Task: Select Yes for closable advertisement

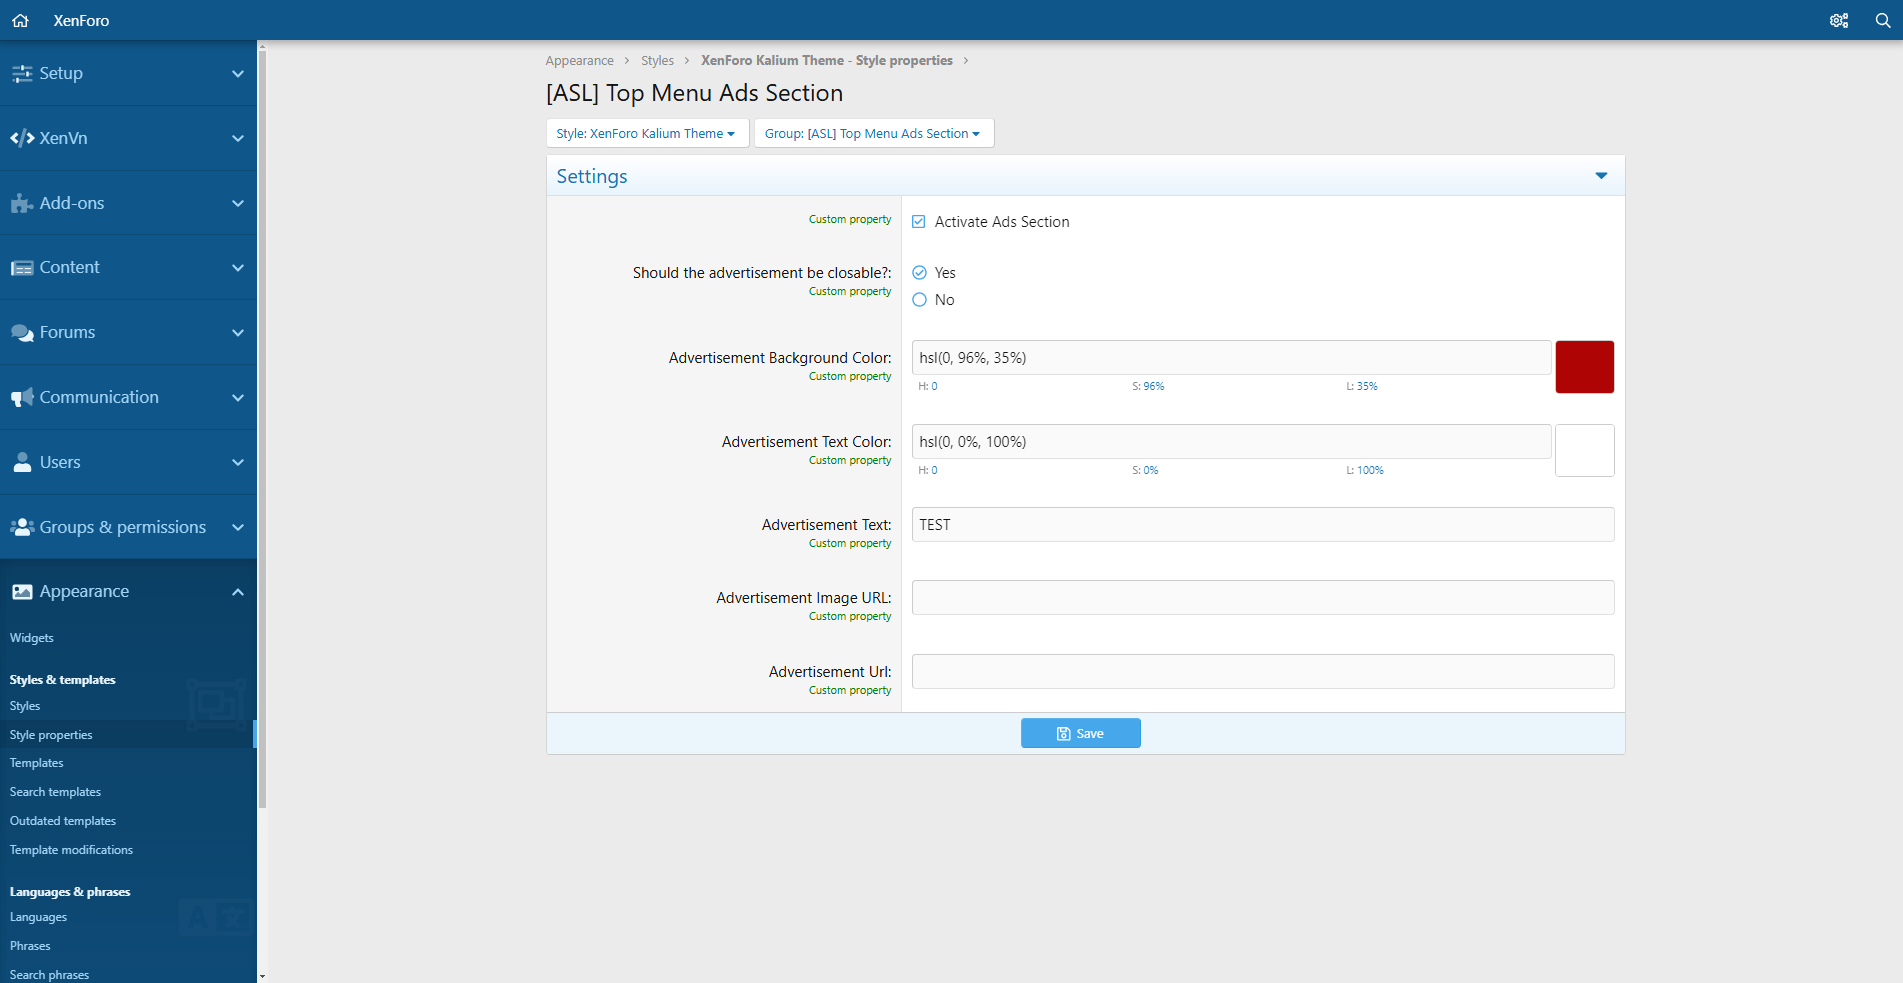Action: coord(920,273)
